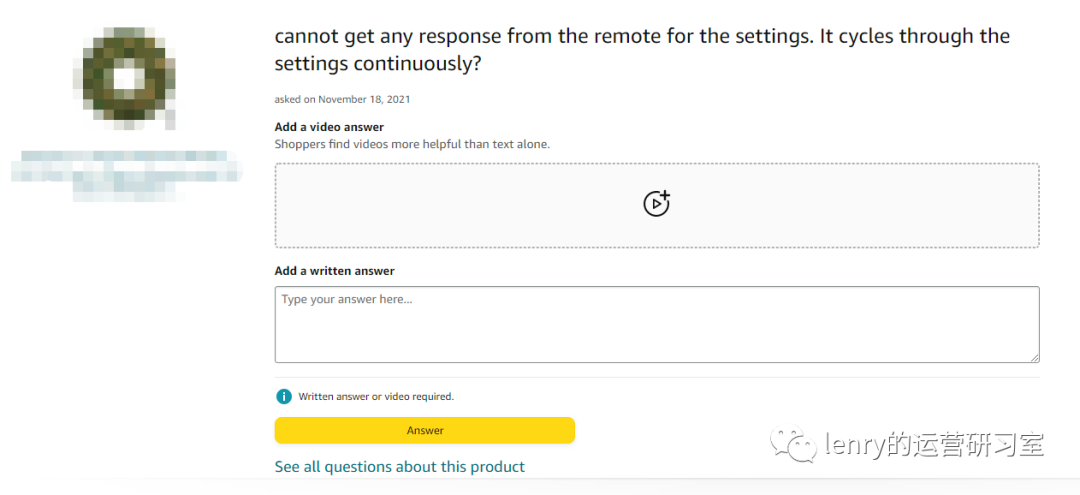Image resolution: width=1080 pixels, height=495 pixels.
Task: Open the pixelated product thumbnail image
Action: [126, 76]
